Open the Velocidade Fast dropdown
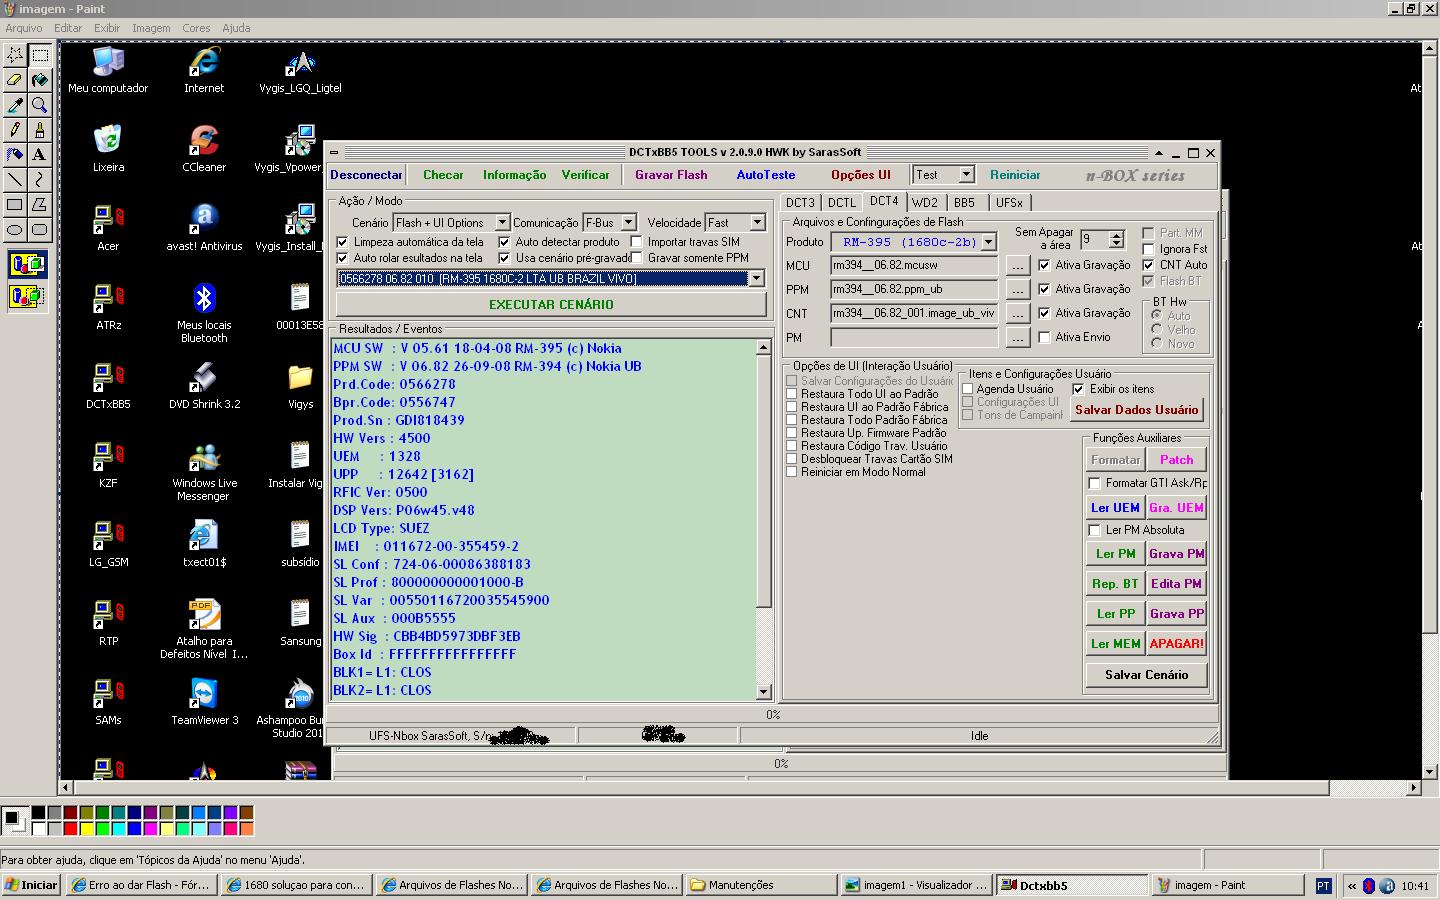 pyautogui.click(x=757, y=222)
